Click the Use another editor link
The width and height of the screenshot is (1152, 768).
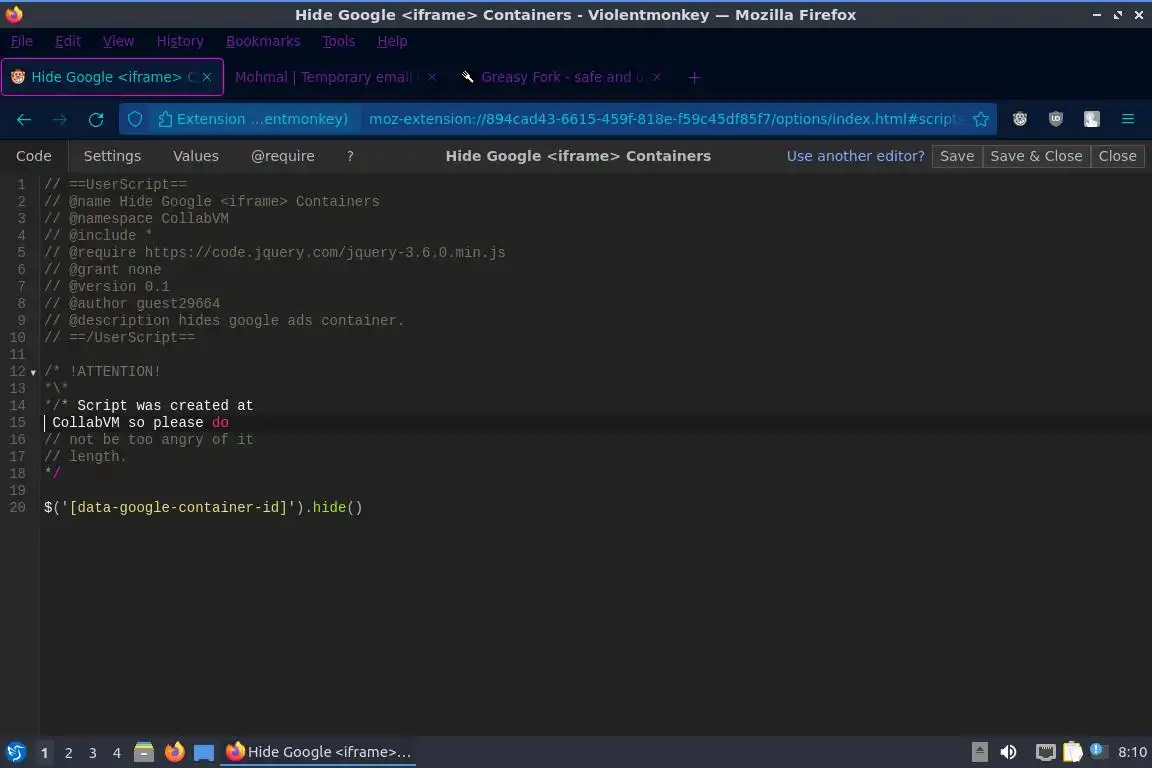point(855,156)
